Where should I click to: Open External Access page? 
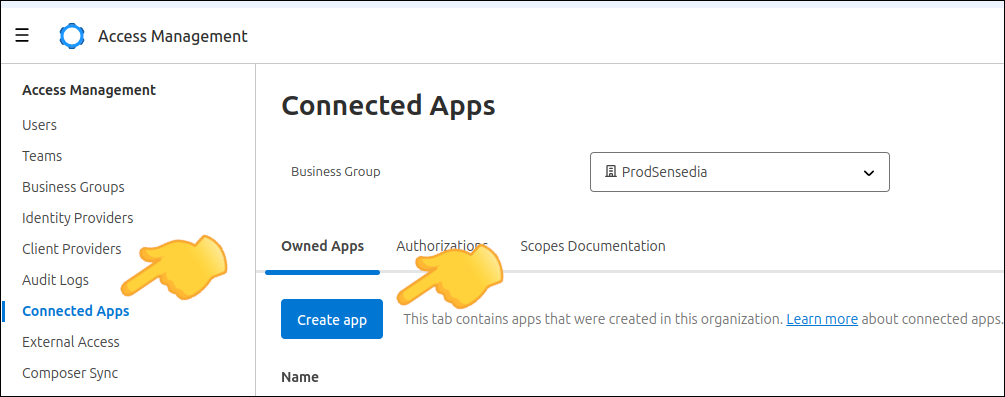71,342
